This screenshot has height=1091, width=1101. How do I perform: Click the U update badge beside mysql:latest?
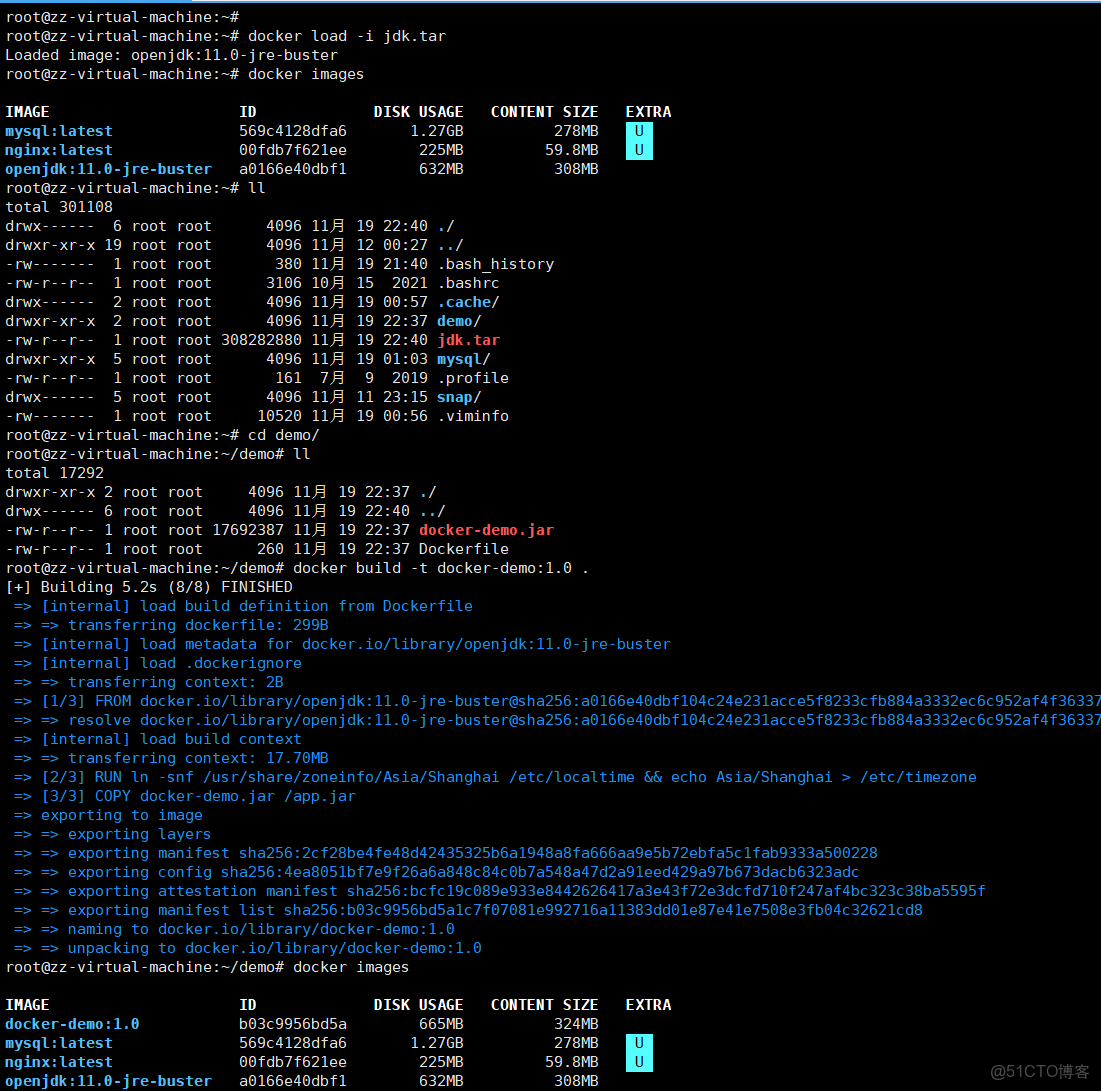(x=638, y=130)
